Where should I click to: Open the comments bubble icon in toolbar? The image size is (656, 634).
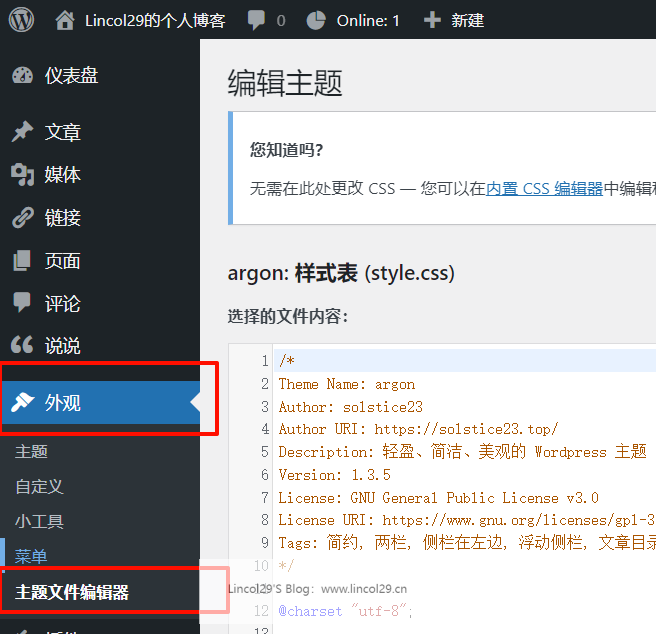[x=257, y=20]
